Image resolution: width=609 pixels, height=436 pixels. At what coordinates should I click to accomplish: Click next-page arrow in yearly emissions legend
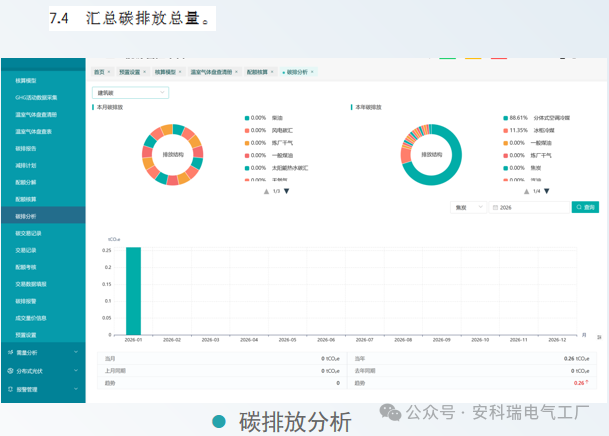point(547,191)
